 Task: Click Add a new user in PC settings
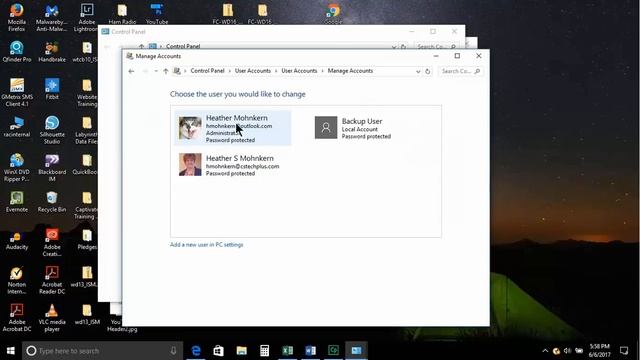207,244
